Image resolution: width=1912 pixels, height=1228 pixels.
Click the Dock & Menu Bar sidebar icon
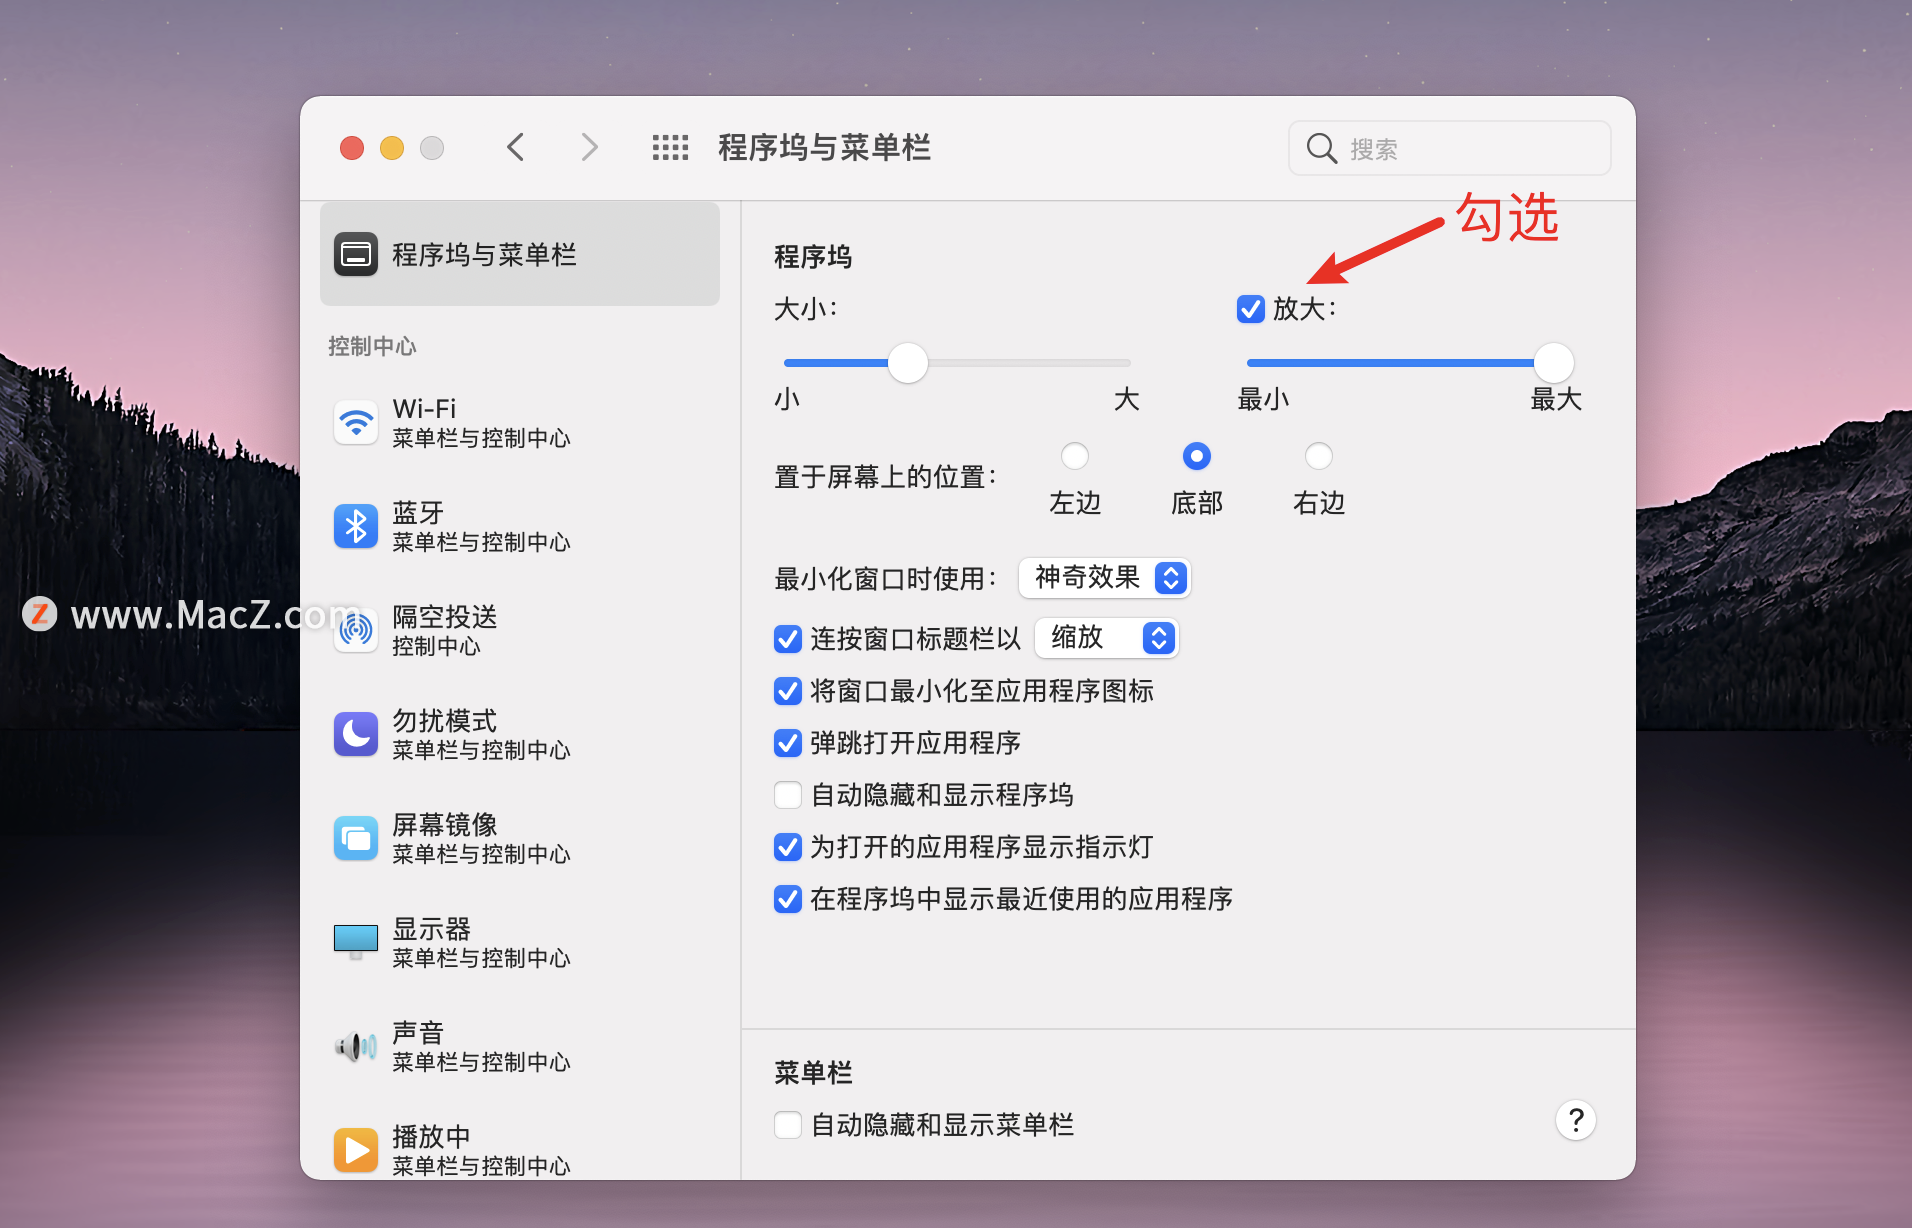pyautogui.click(x=356, y=254)
